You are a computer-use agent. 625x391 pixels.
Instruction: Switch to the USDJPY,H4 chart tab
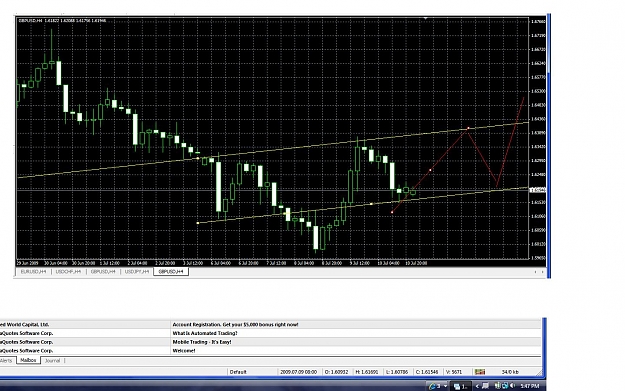137,271
